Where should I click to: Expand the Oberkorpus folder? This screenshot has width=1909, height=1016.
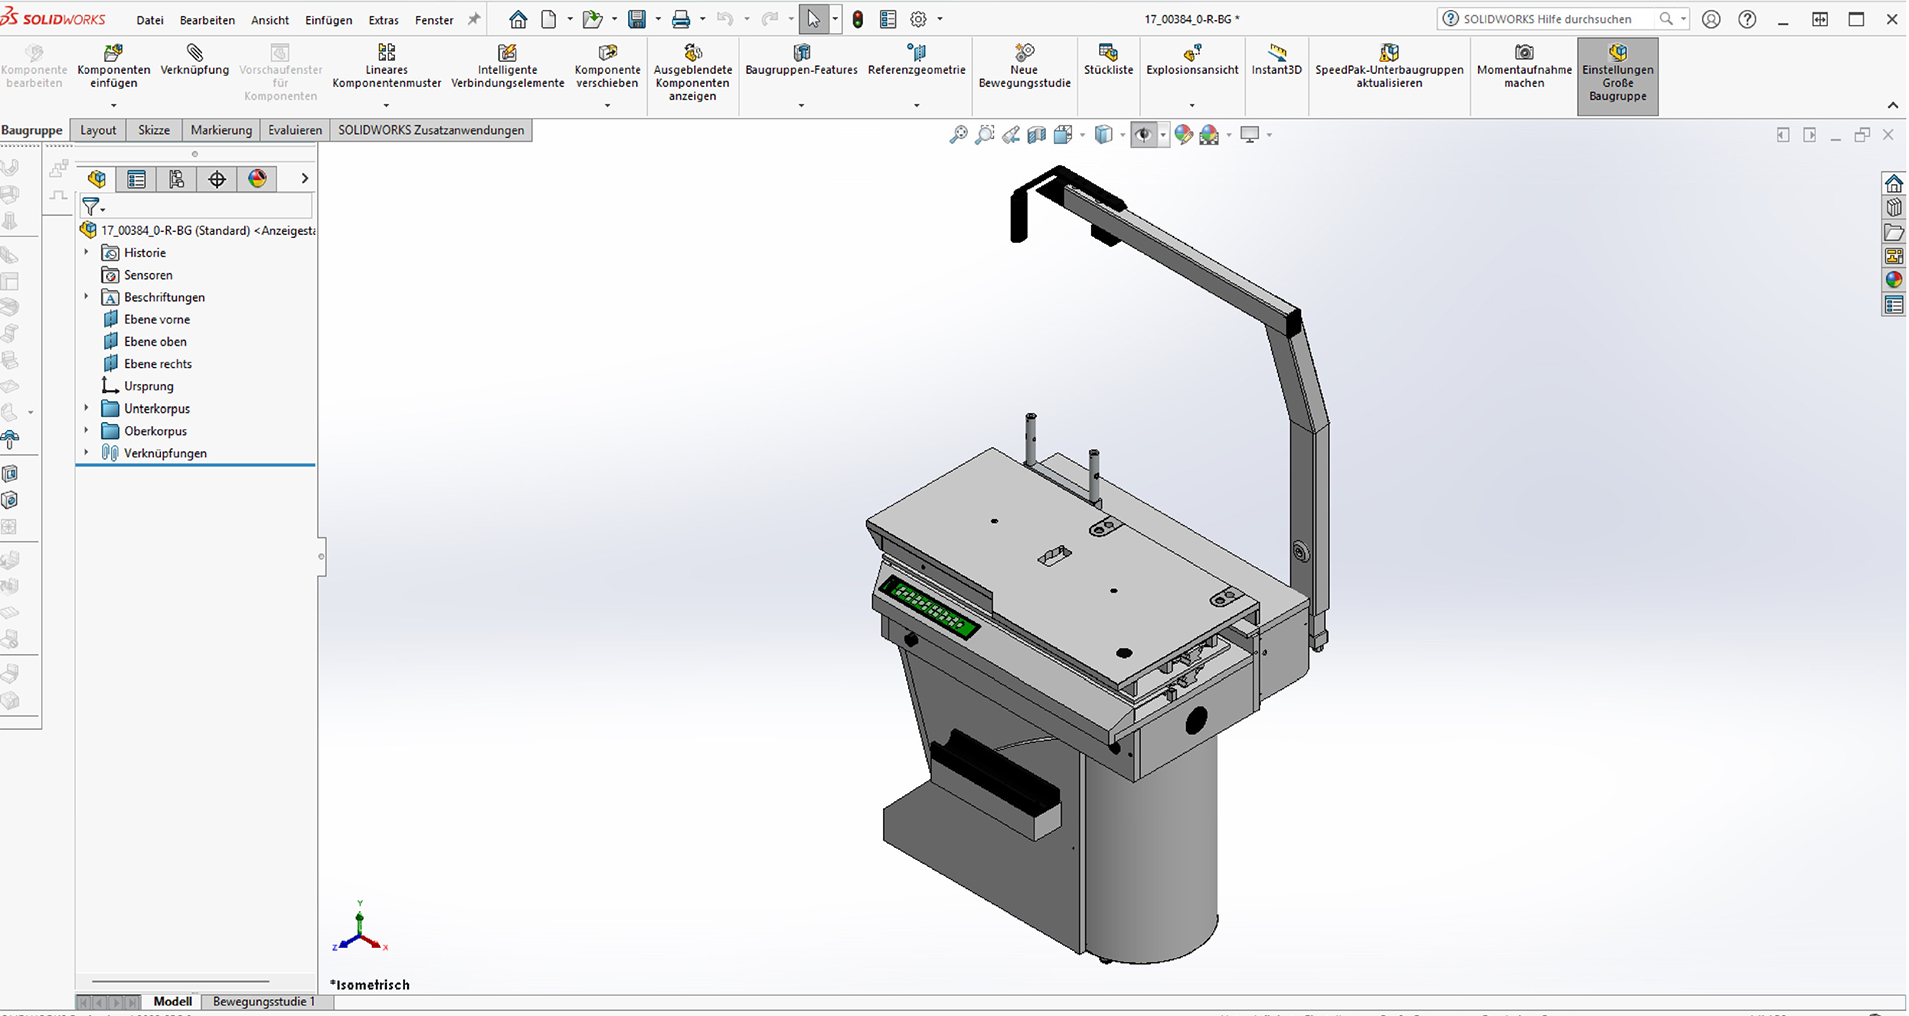[86, 430]
